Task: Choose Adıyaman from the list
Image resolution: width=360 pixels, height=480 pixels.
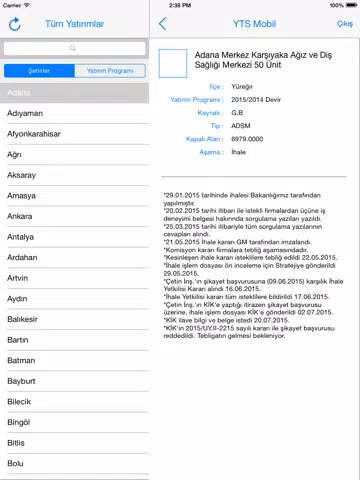Action: click(x=75, y=113)
